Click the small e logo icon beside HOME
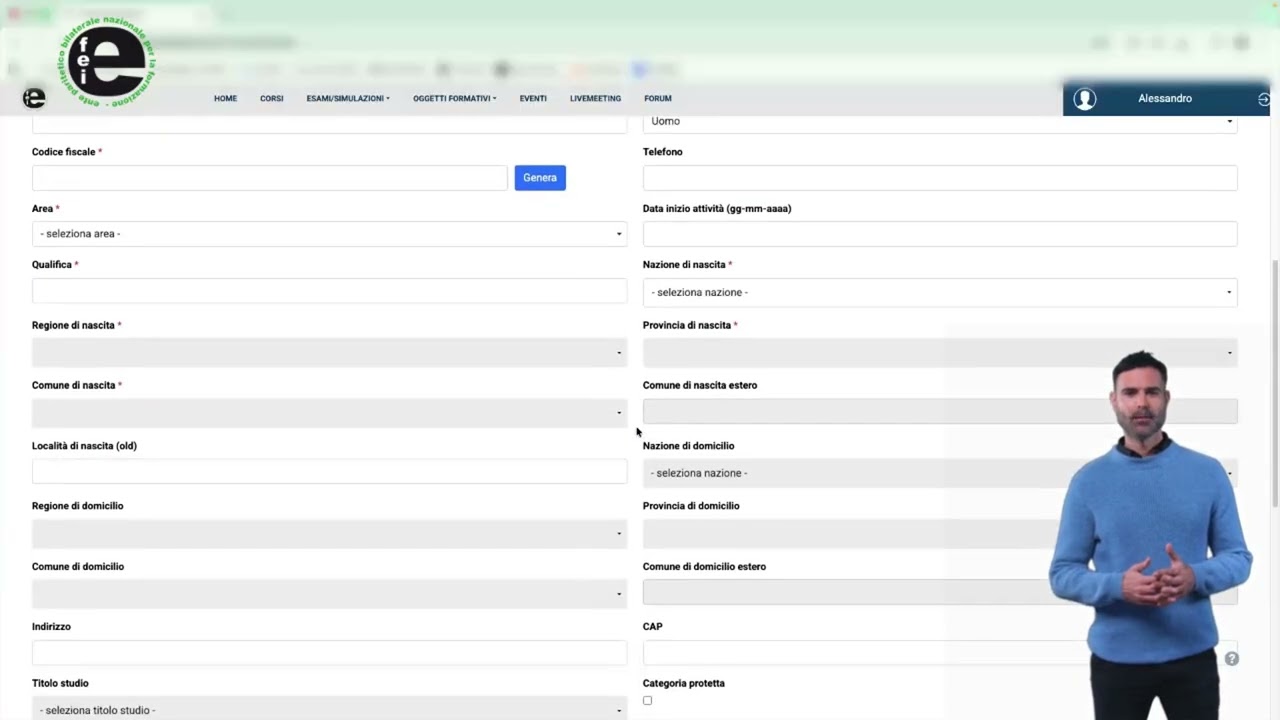Screen dimensions: 1280x720 tap(34, 98)
